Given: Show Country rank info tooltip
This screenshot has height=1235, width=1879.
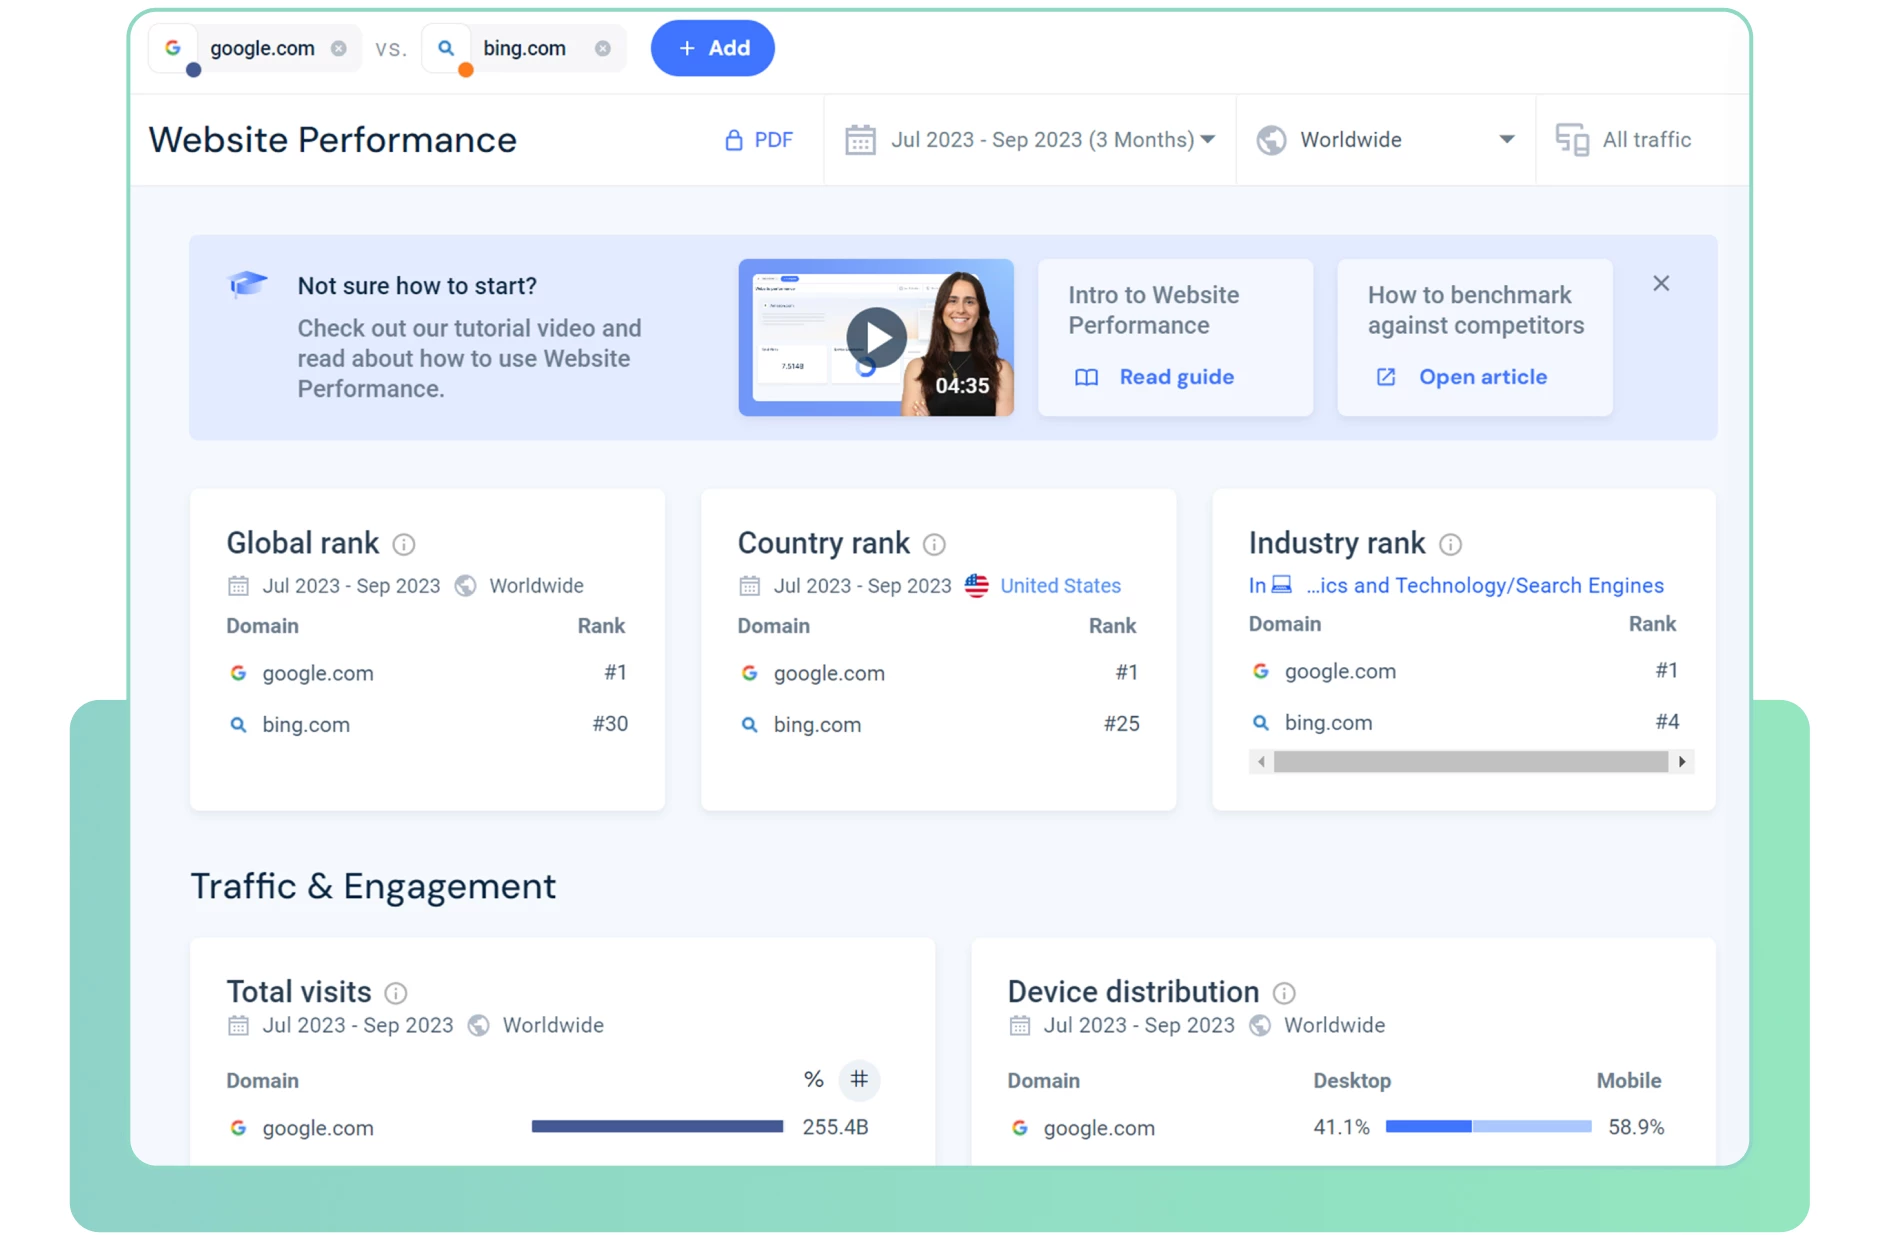Looking at the screenshot, I should (x=934, y=544).
